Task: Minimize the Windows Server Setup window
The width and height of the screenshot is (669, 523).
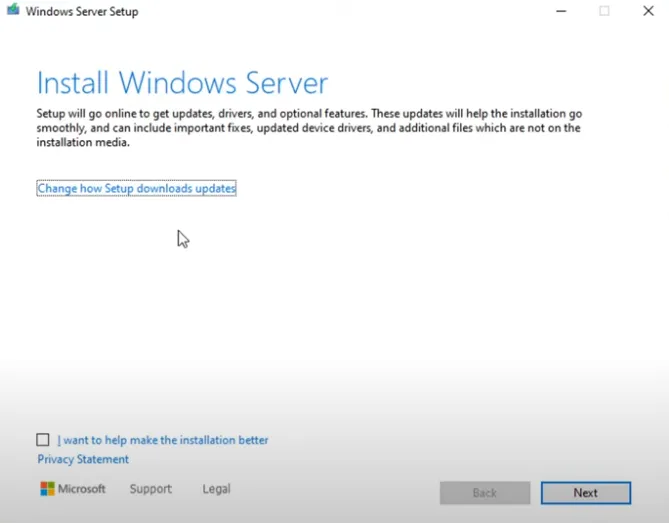Action: point(561,11)
